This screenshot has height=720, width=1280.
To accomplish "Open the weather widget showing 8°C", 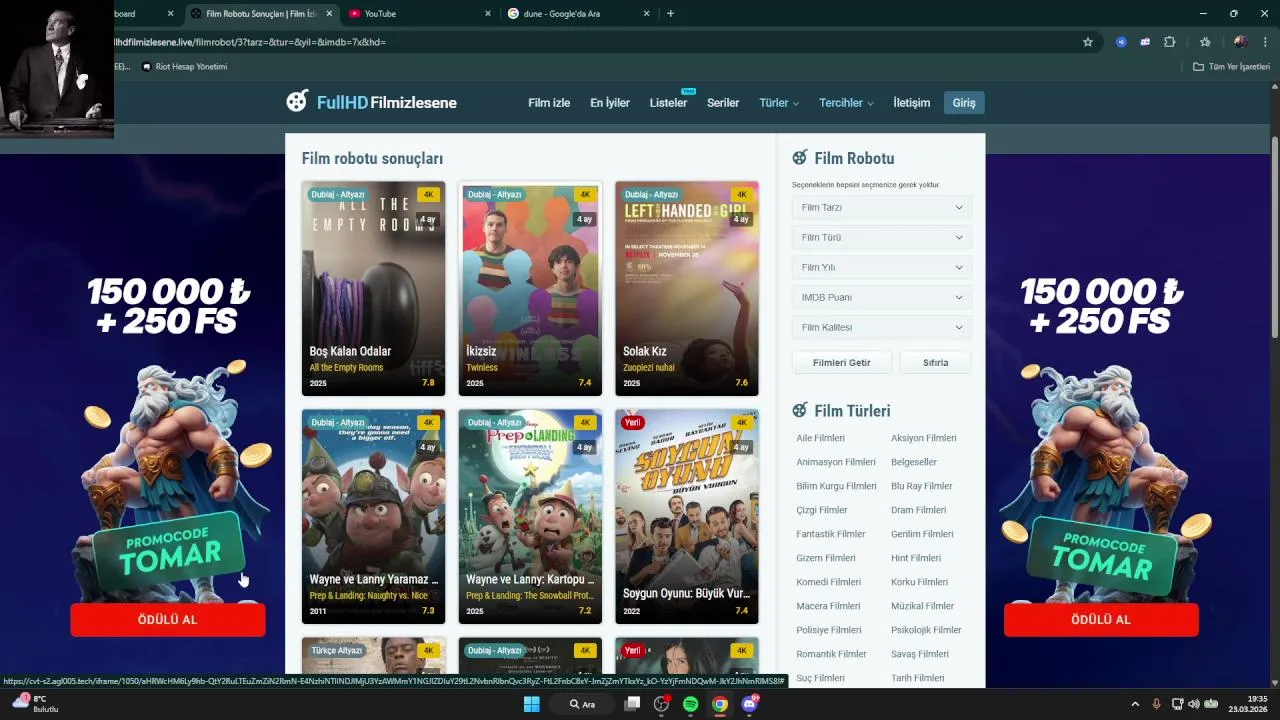I will click(36, 704).
